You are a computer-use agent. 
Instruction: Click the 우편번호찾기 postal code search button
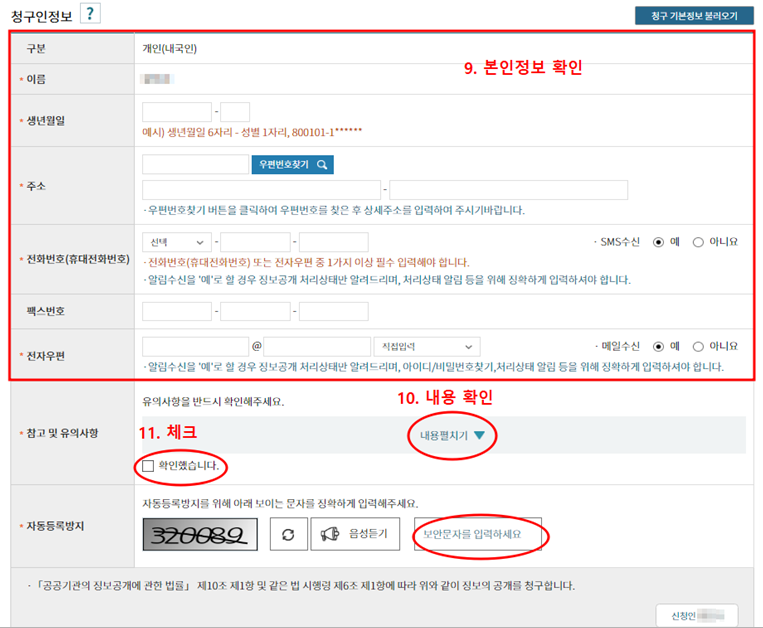[x=292, y=164]
